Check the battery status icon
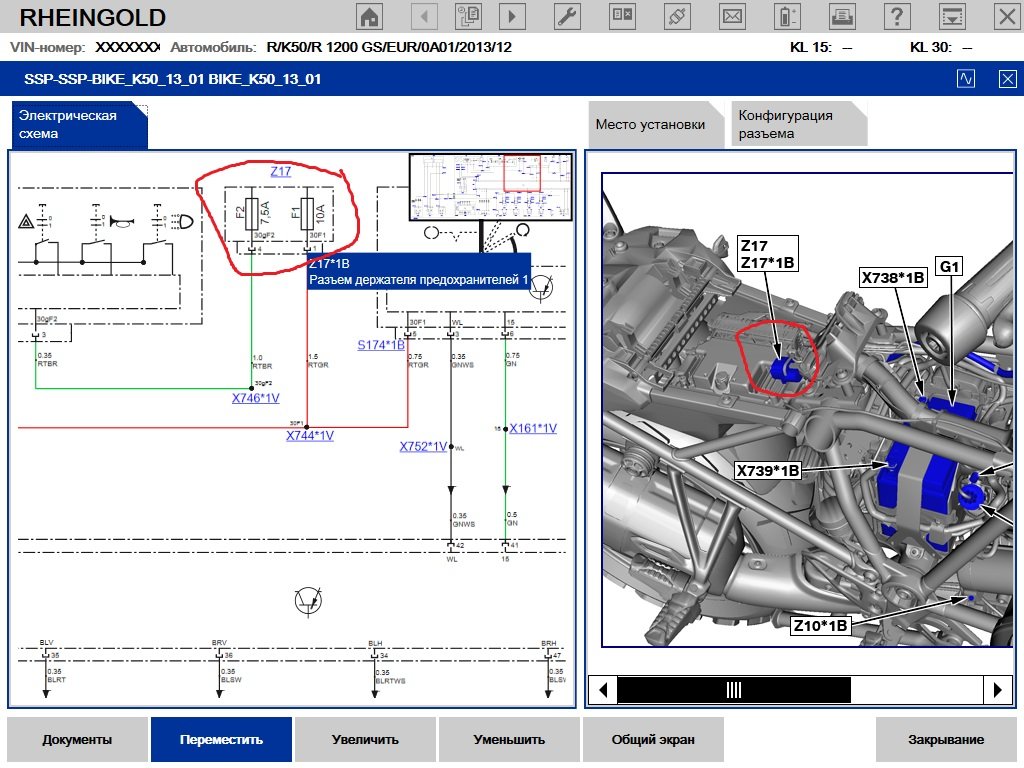This screenshot has width=1024, height=768. point(788,16)
